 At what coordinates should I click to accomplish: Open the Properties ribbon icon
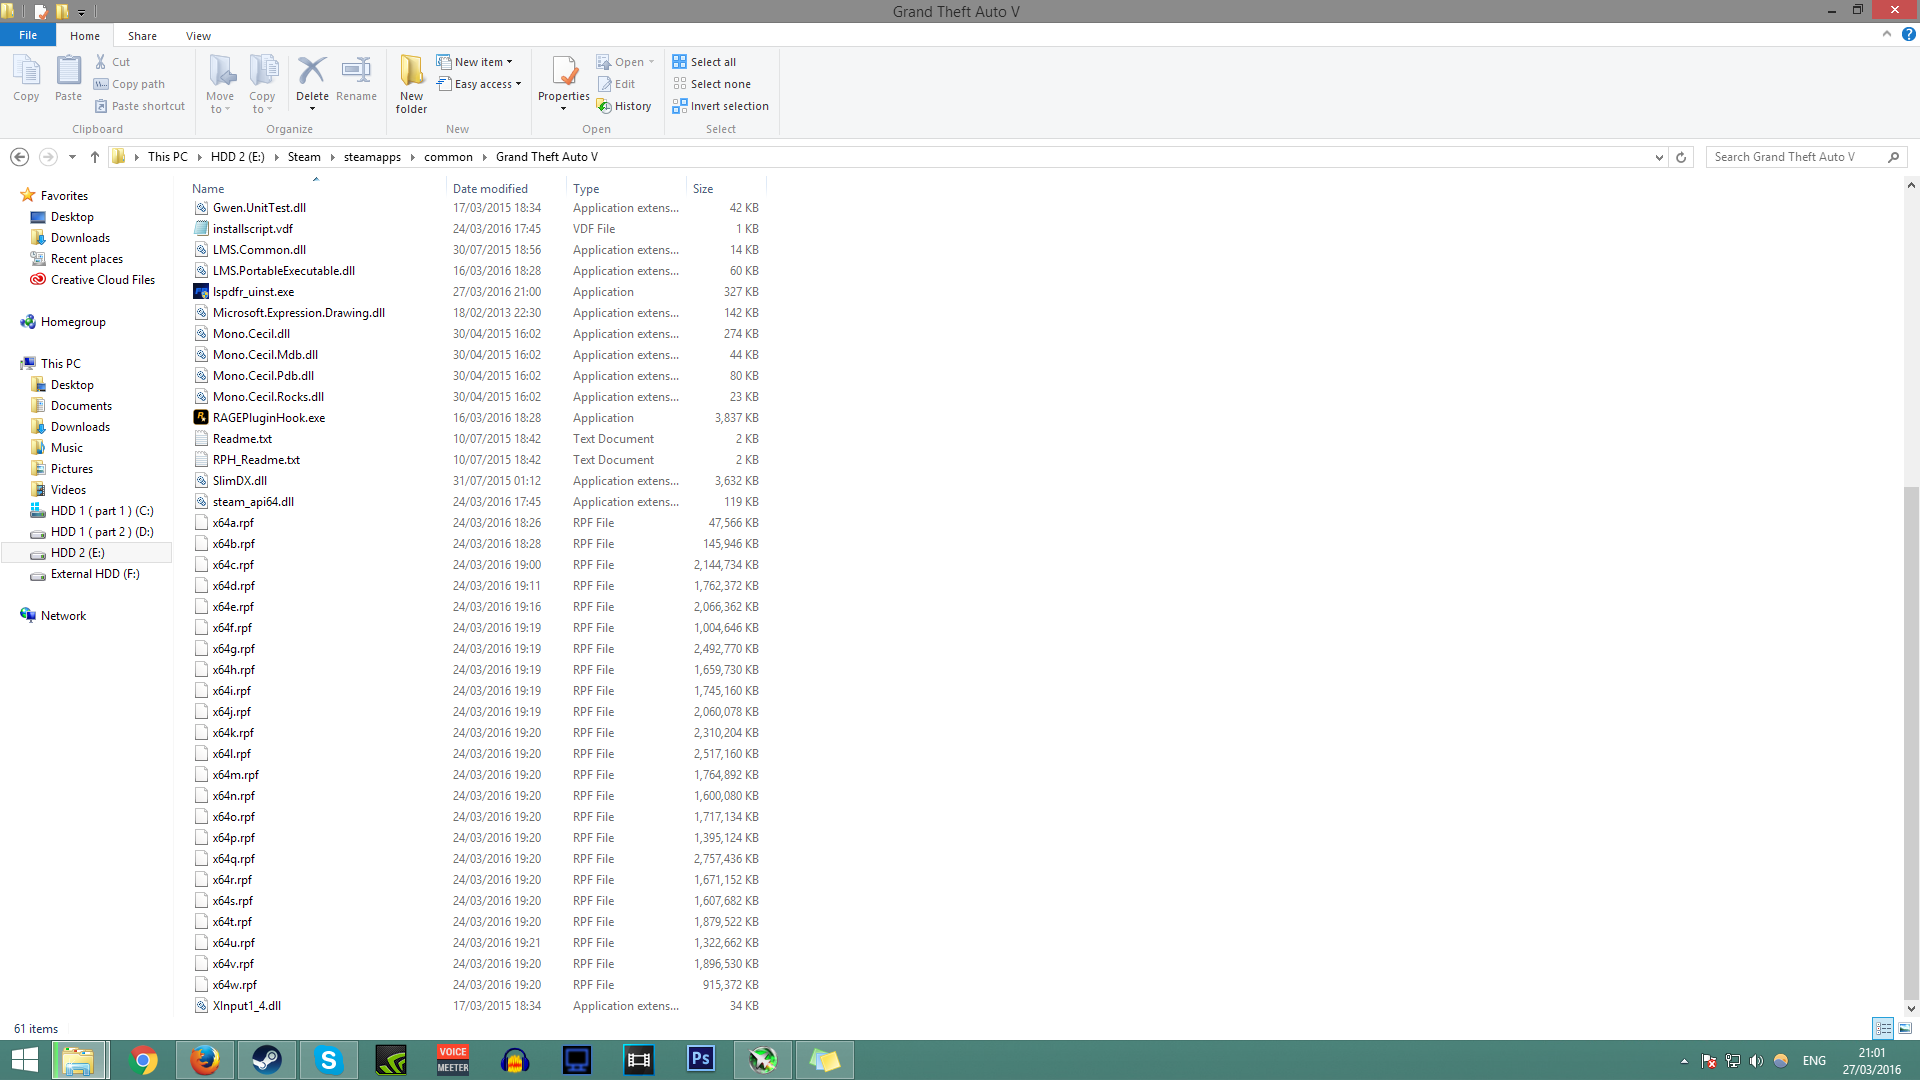pos(564,72)
